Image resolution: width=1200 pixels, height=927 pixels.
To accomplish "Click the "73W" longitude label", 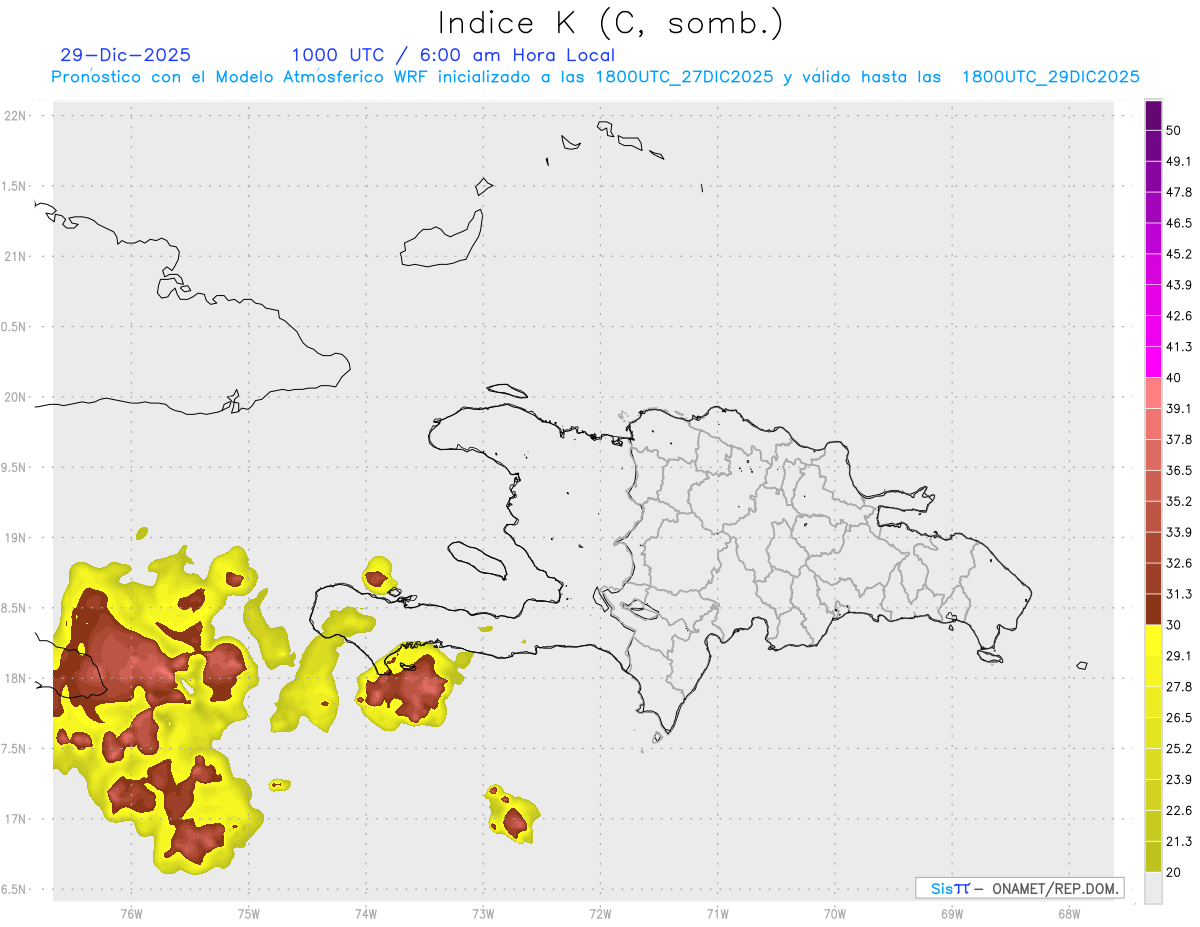I will [483, 914].
